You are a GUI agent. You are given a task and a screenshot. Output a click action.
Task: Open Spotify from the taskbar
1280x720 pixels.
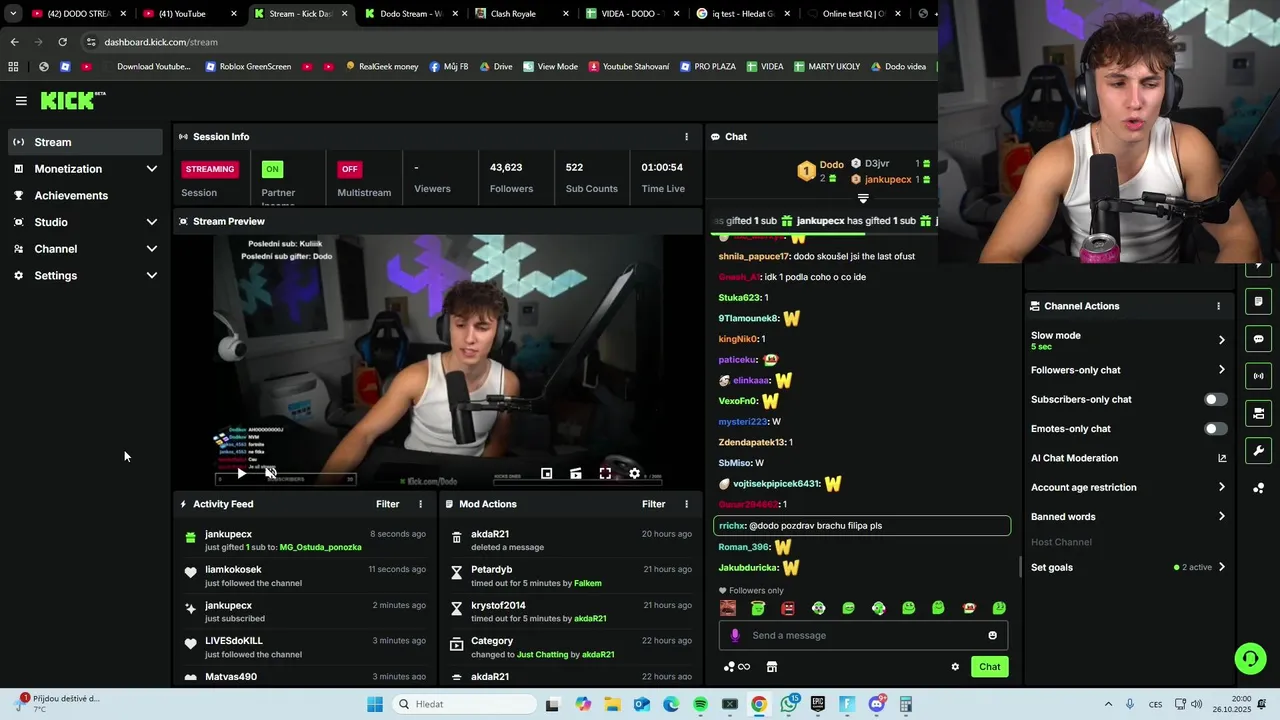pos(700,704)
